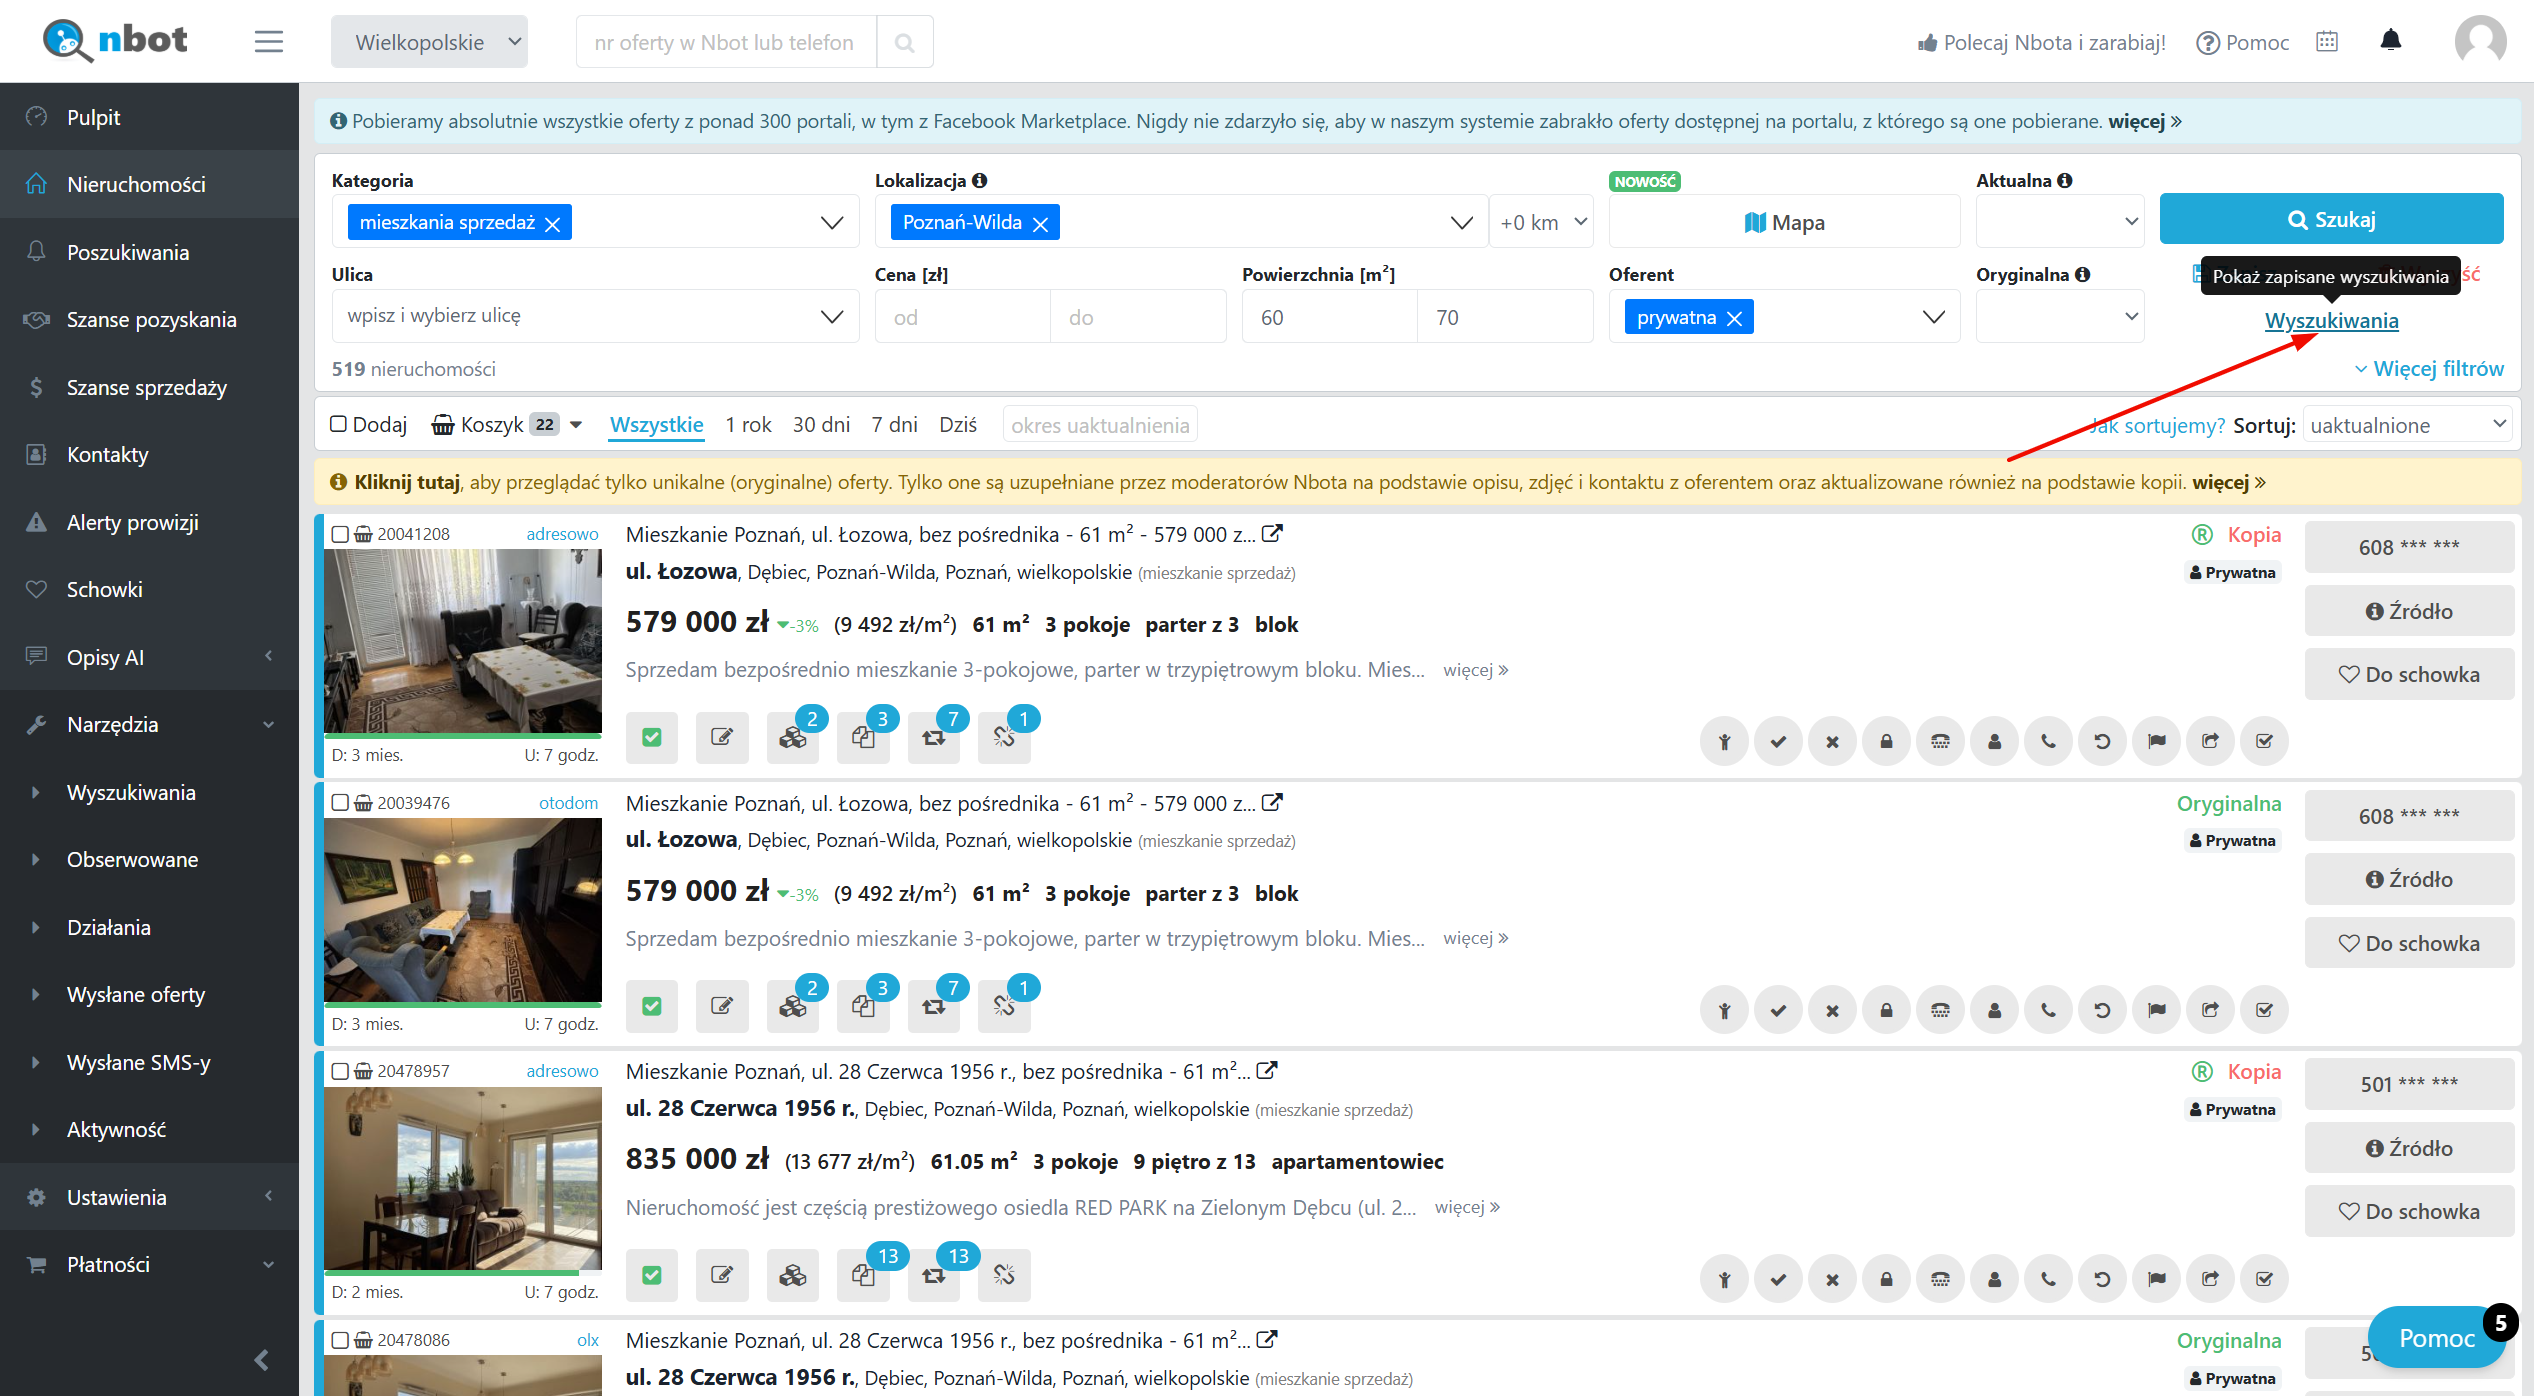The image size is (2534, 1396).
Task: Open the Wielkopolskie region dropdown
Action: tap(429, 42)
